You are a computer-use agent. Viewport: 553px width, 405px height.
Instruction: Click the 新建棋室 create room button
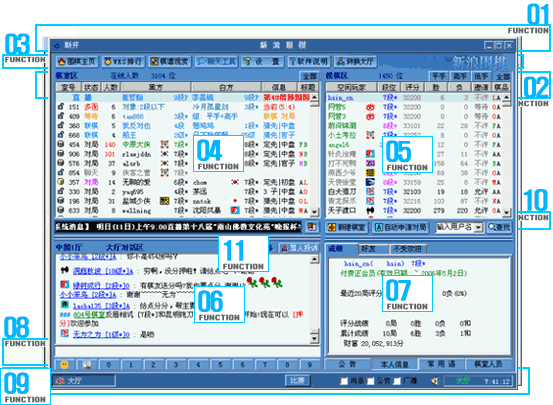point(347,228)
